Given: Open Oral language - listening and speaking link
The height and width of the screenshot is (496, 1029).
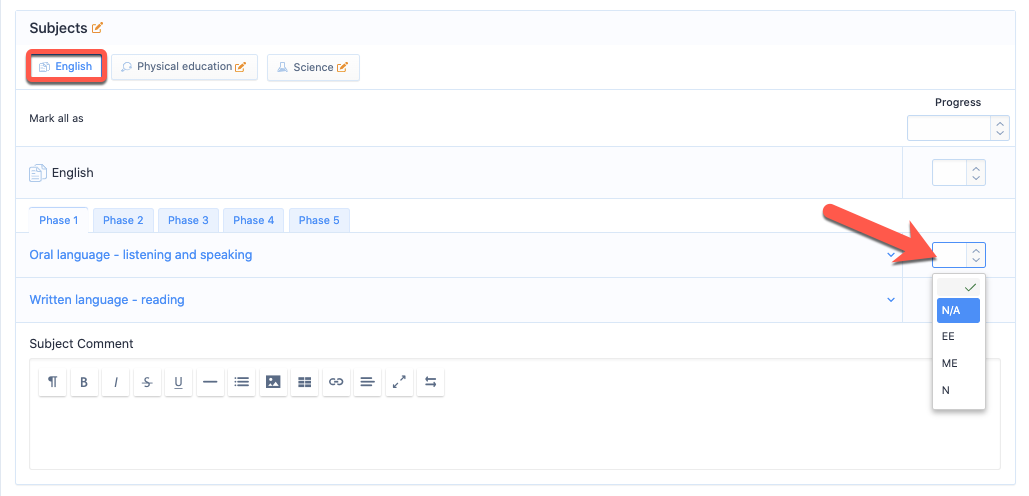Looking at the screenshot, I should [x=140, y=255].
